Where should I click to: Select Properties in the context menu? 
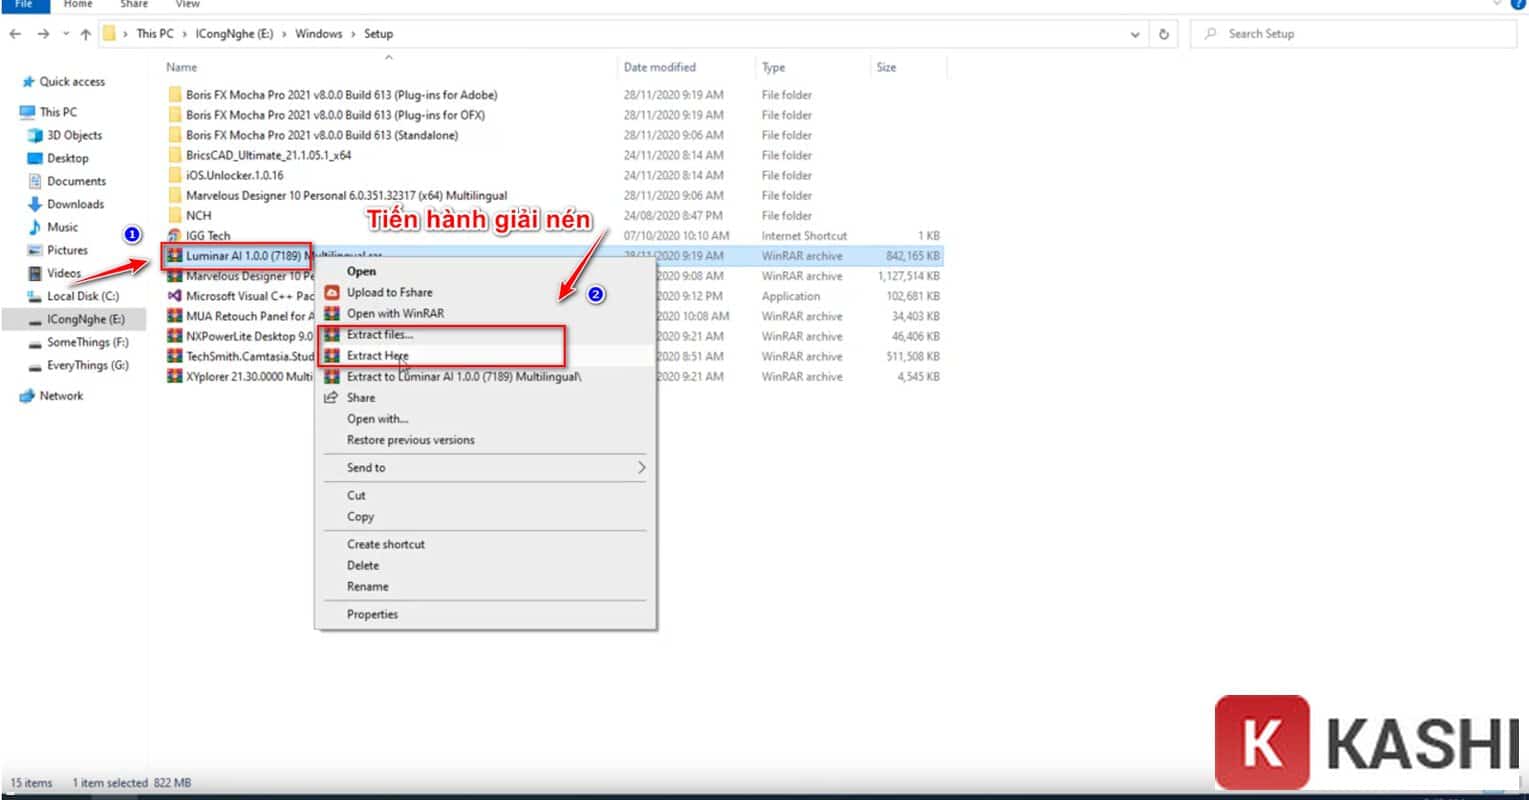(372, 615)
